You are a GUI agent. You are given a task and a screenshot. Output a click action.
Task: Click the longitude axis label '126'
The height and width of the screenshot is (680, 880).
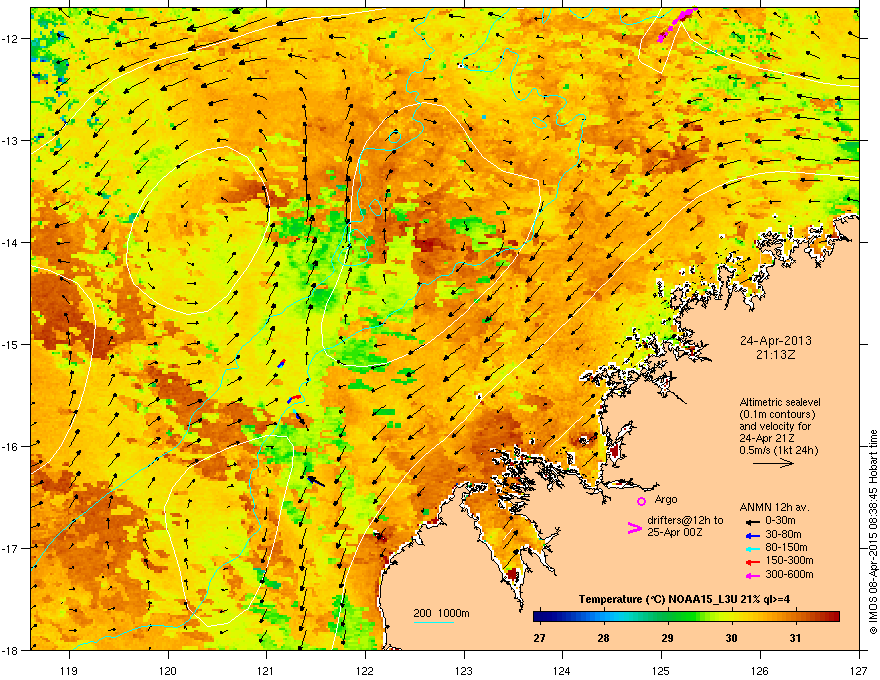click(x=760, y=670)
